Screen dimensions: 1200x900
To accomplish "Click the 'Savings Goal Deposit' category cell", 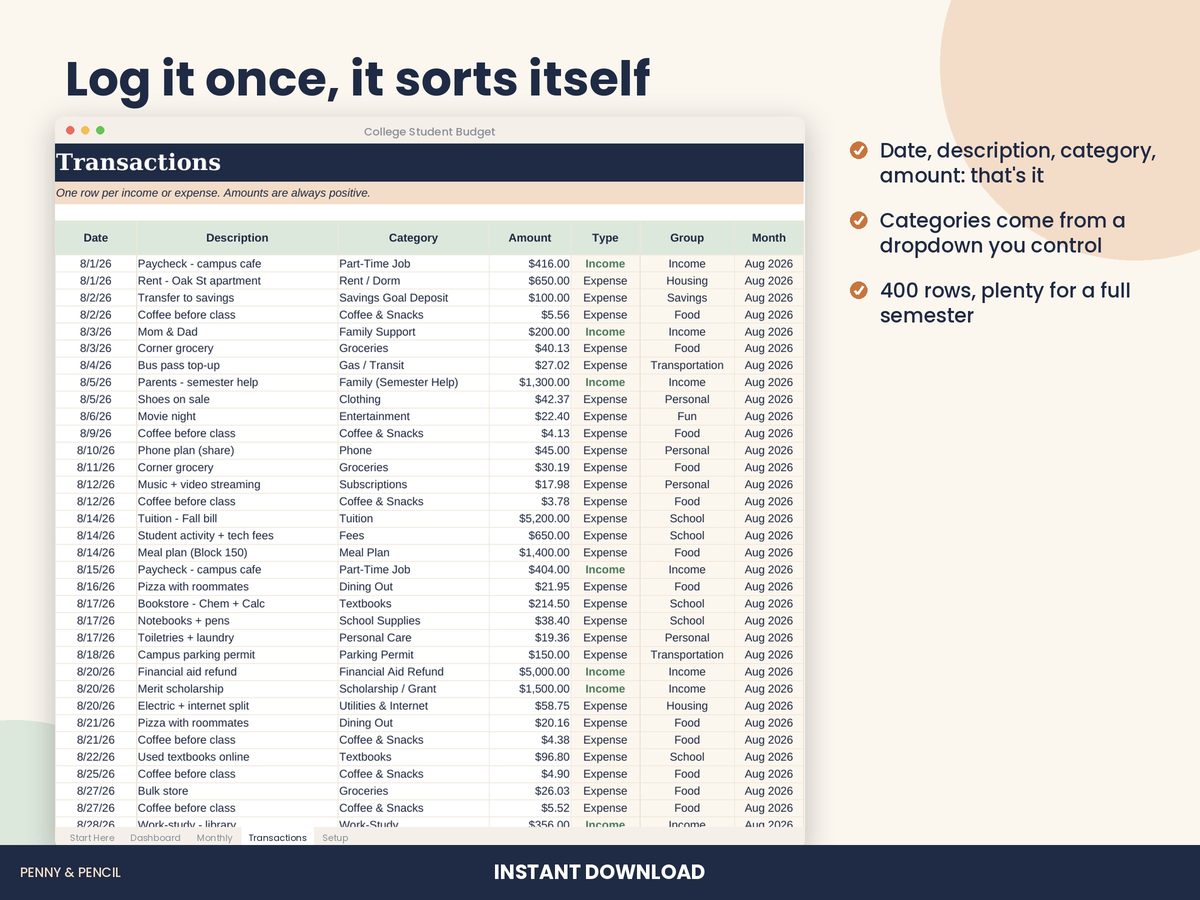I will pyautogui.click(x=413, y=298).
